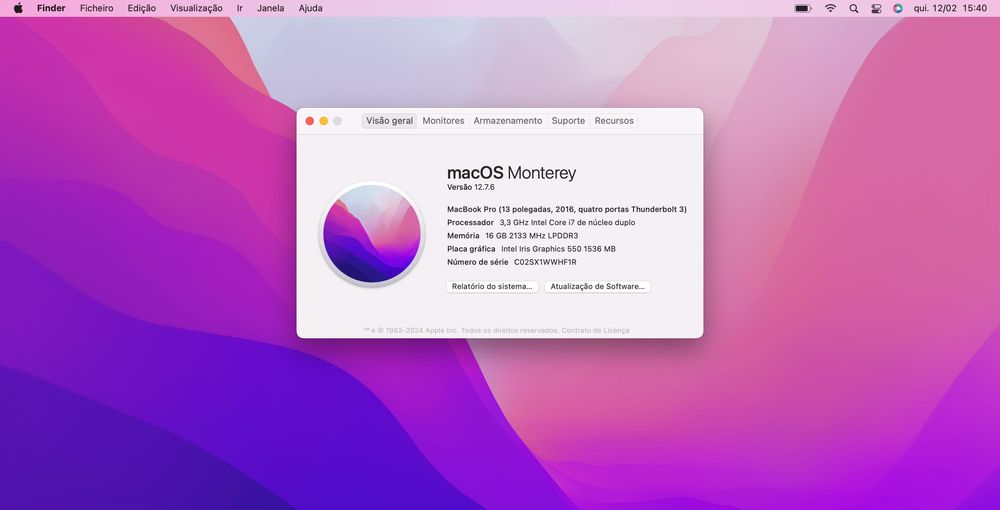This screenshot has height=510, width=1000.
Task: Select the Visão geral tab
Action: tap(390, 120)
